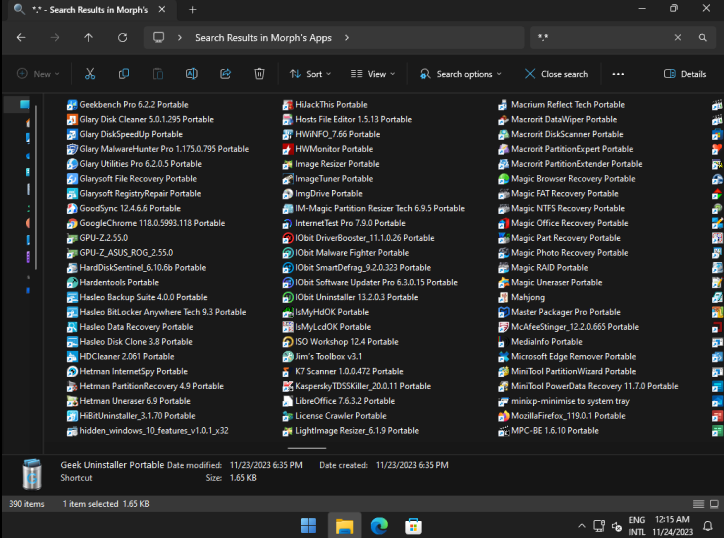Open the Sort dropdown
The image size is (724, 538).
pos(310,74)
